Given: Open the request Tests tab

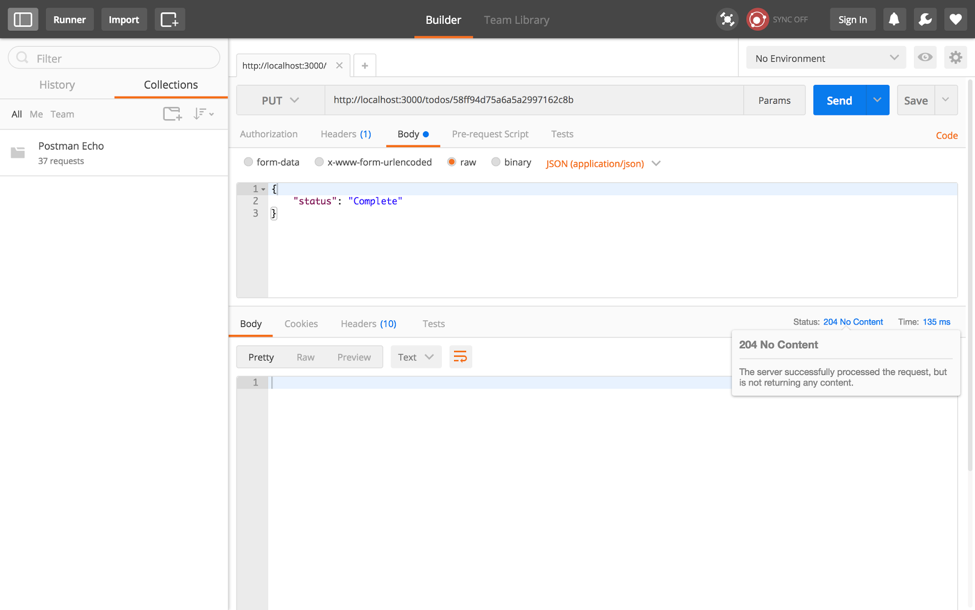Looking at the screenshot, I should (562, 134).
